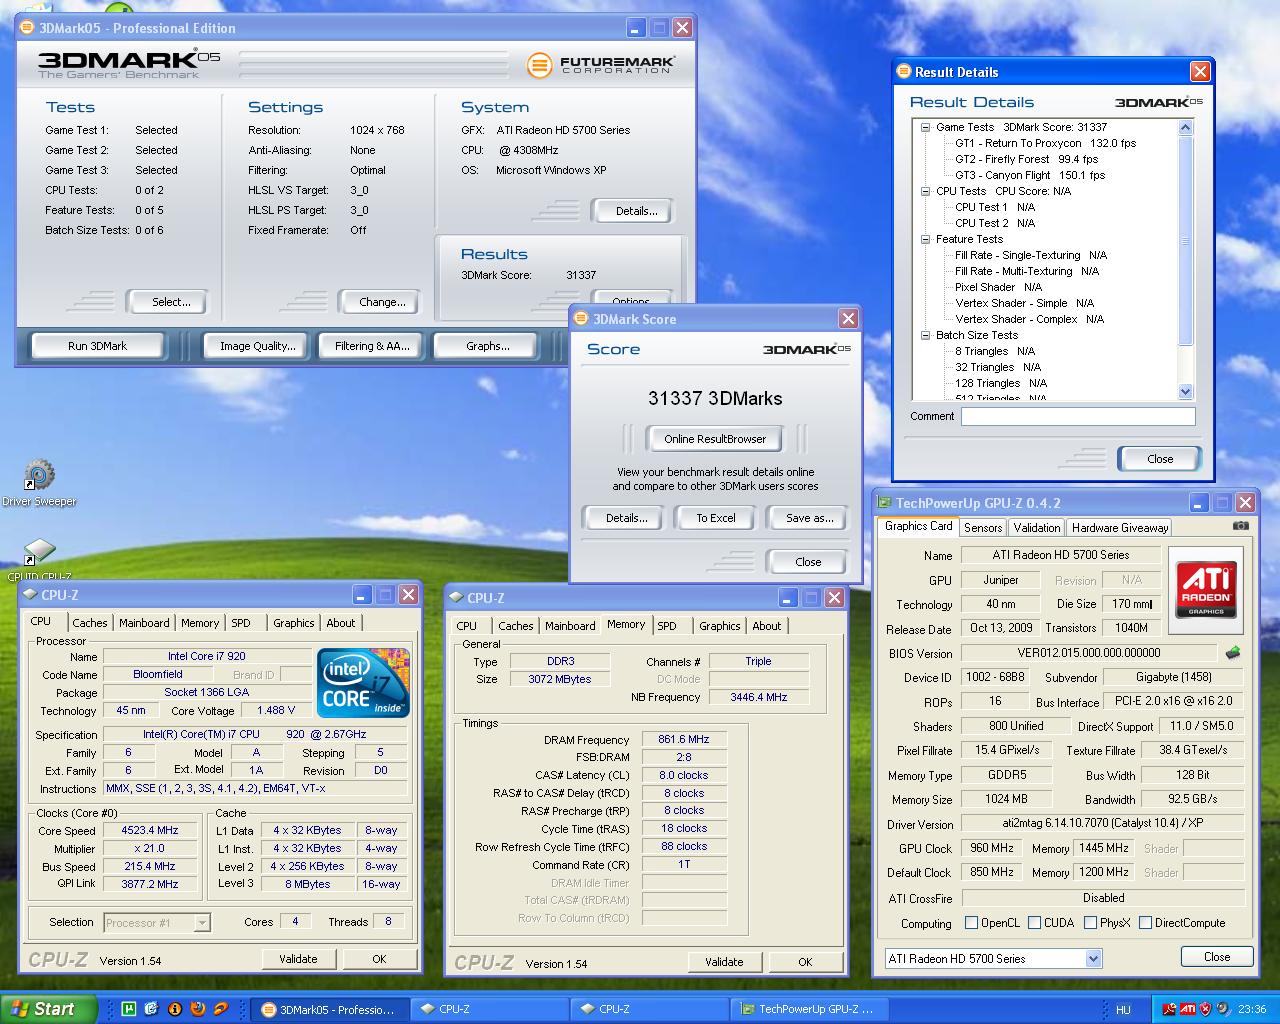Launch Firefox from the quick launch bar
1280x1024 pixels.
point(197,1009)
